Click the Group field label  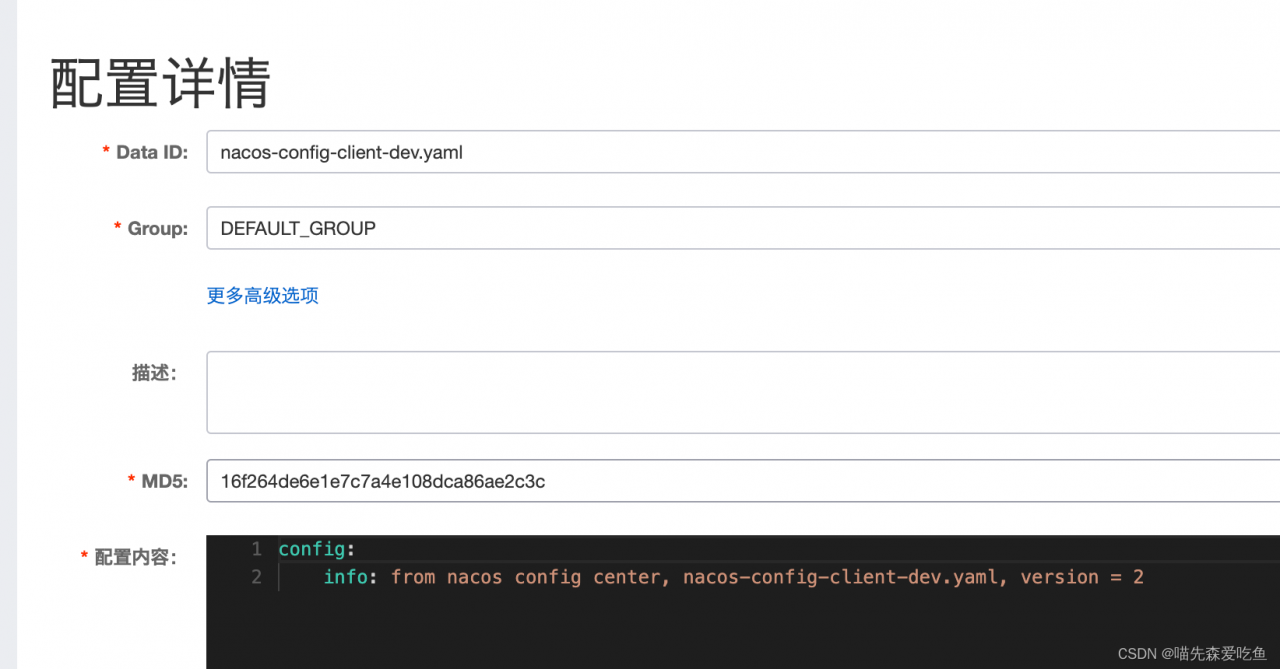pos(157,228)
